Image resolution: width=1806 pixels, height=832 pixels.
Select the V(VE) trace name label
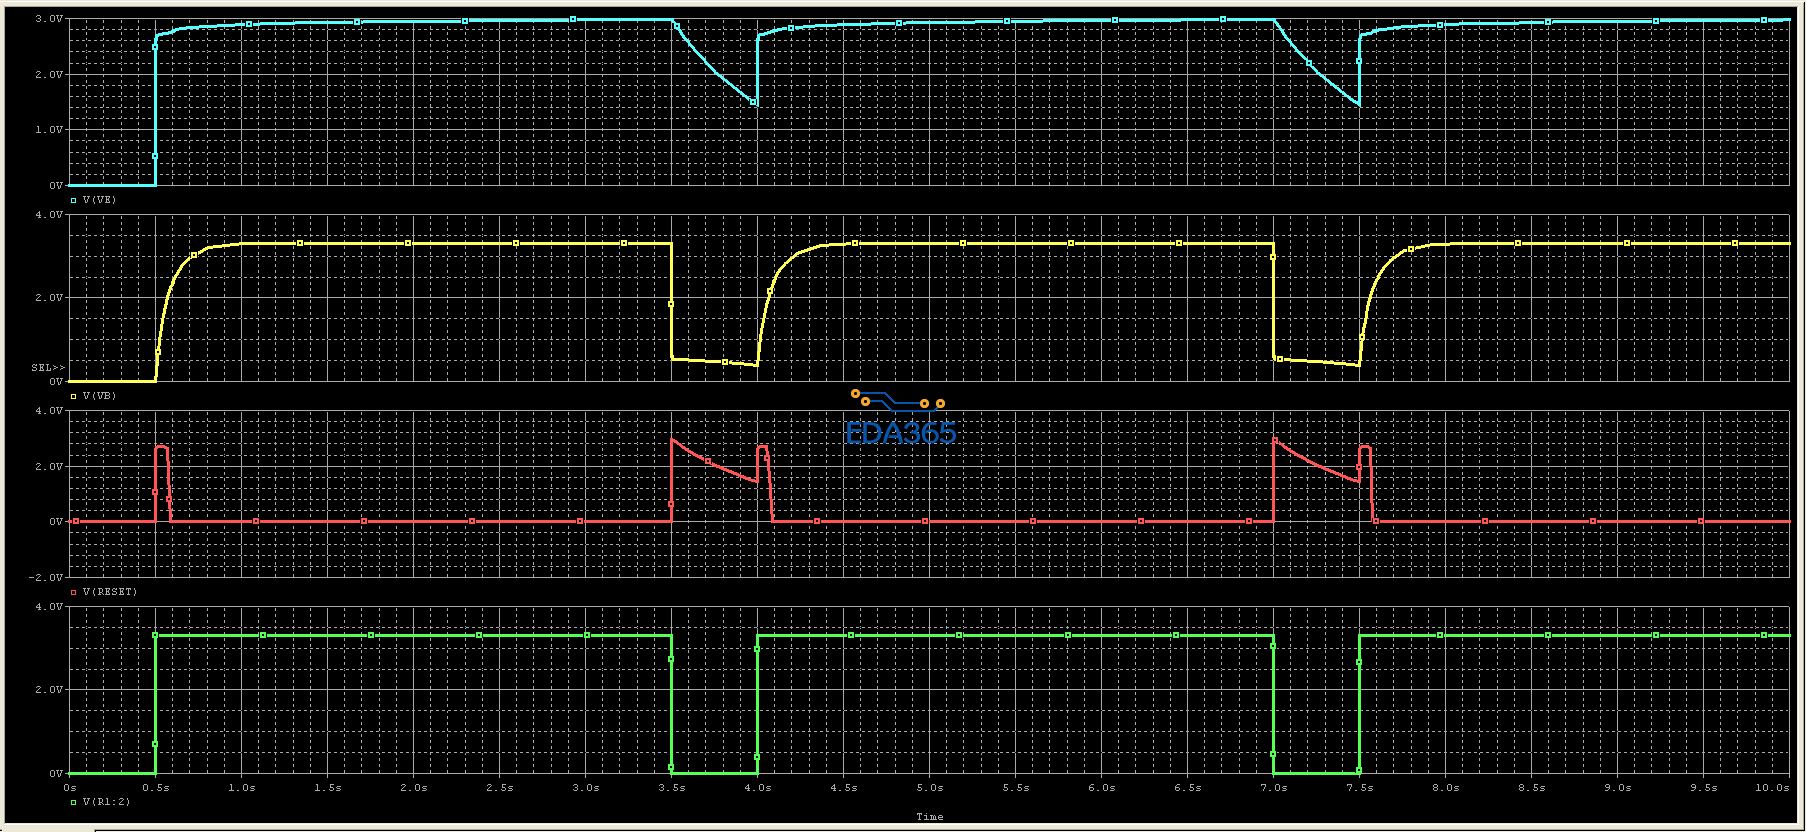coord(99,200)
